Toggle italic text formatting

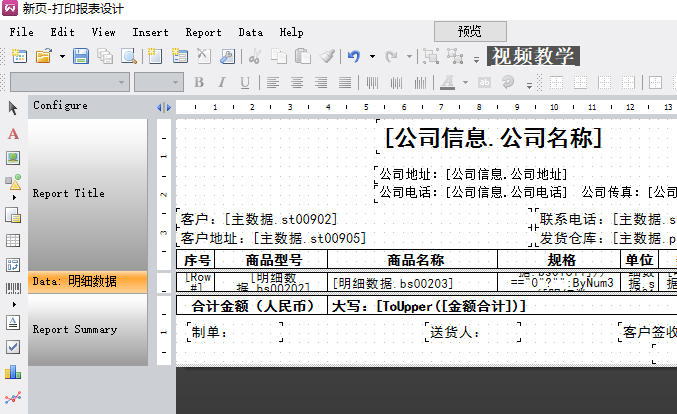[221, 82]
